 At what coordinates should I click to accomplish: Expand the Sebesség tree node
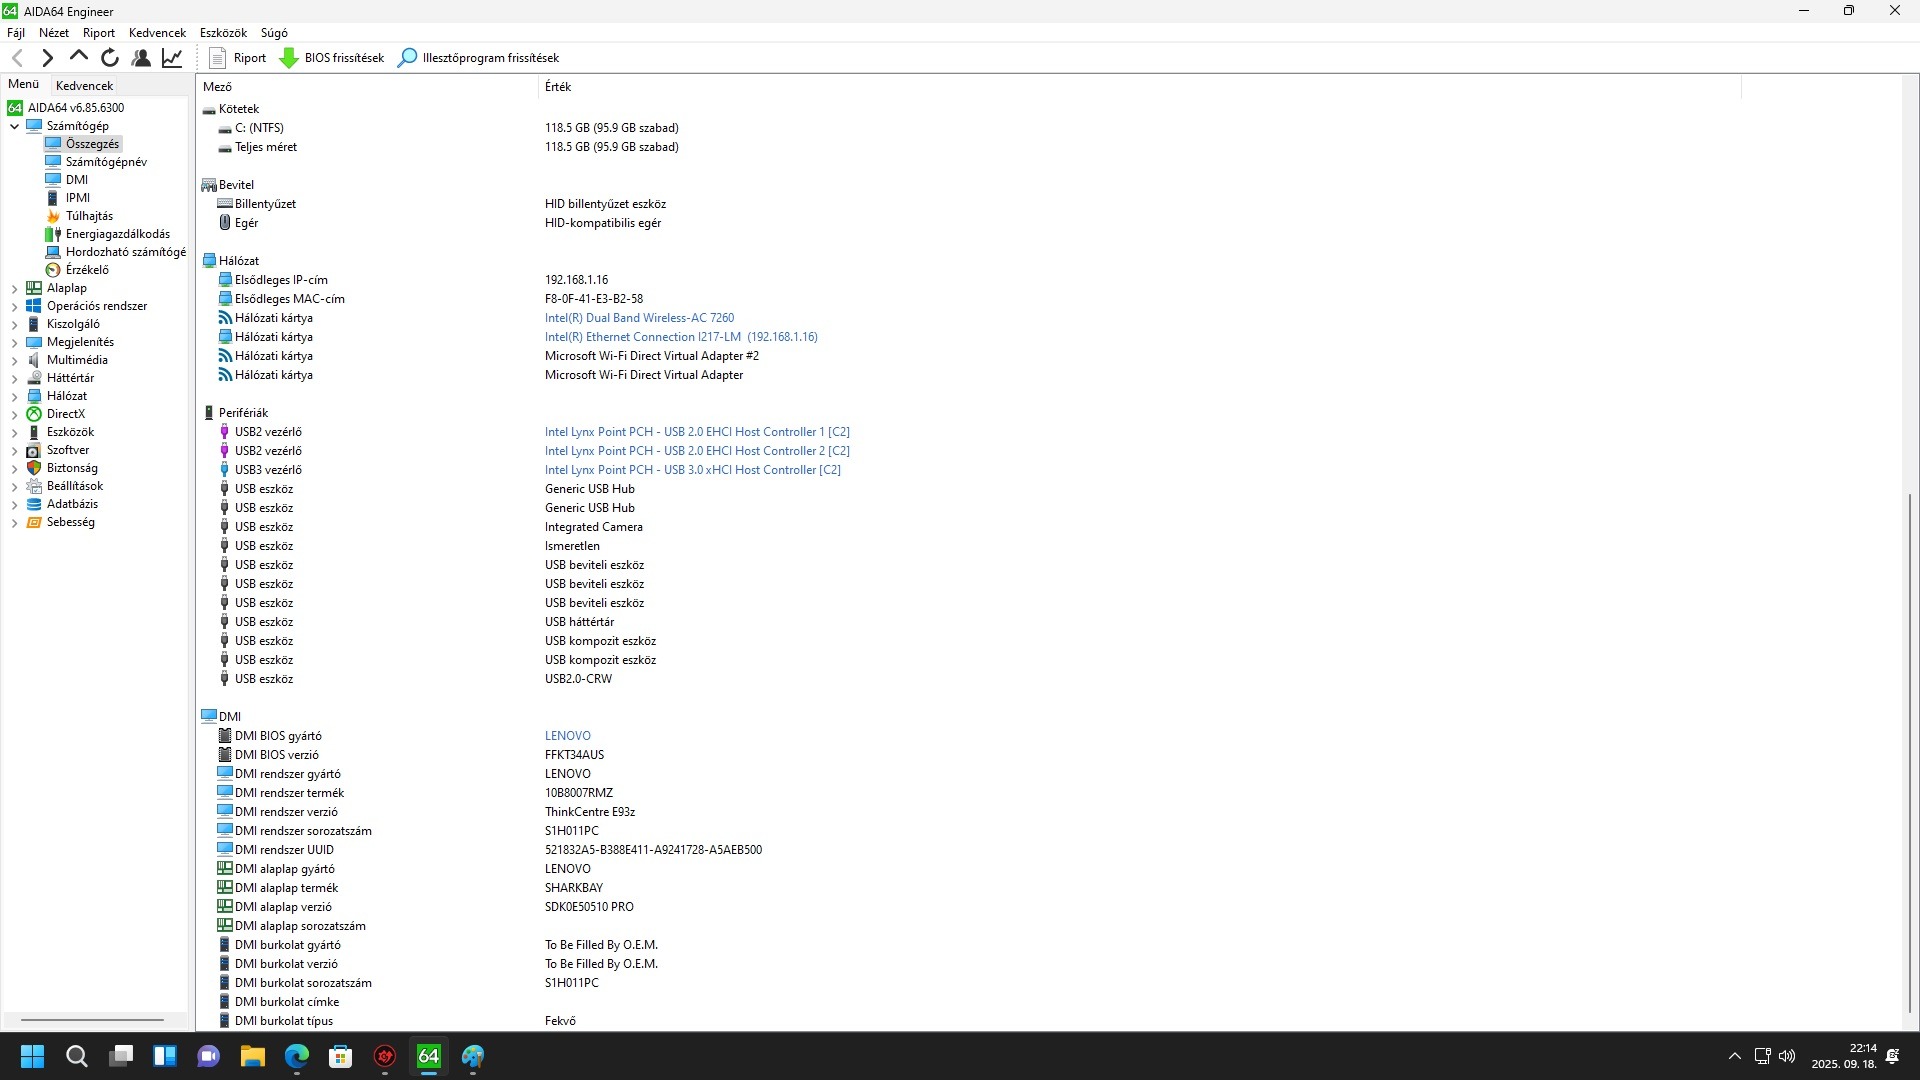coord(15,523)
